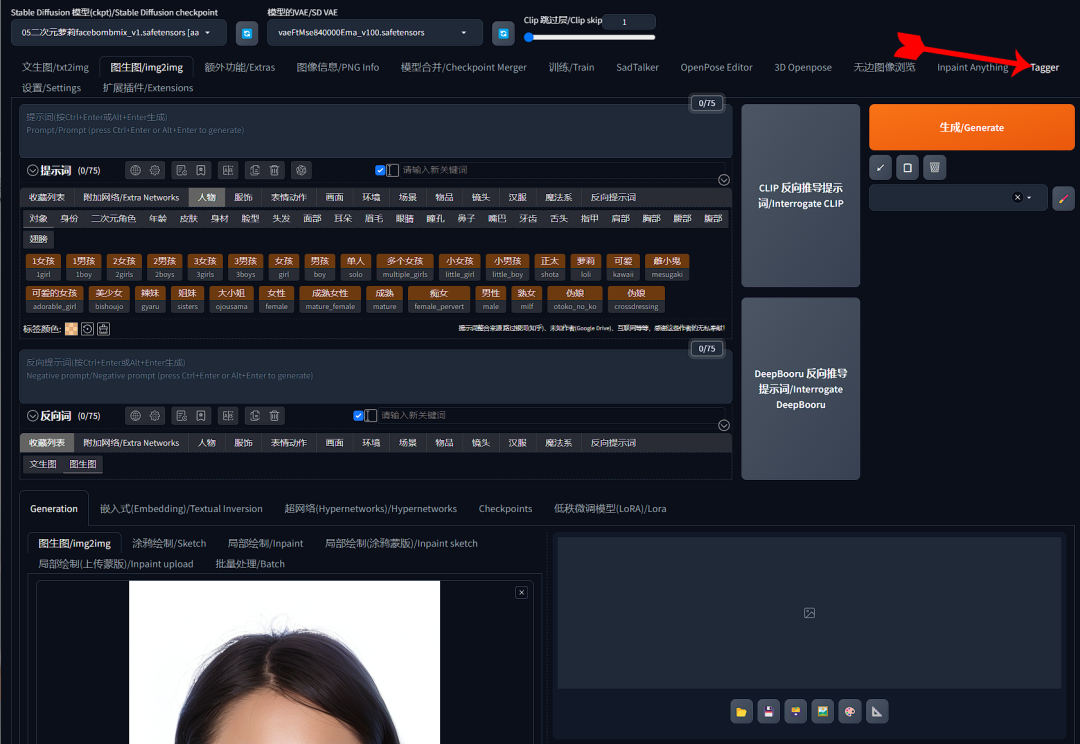Click the round chevron under the 反向词 keyword input

[x=724, y=425]
